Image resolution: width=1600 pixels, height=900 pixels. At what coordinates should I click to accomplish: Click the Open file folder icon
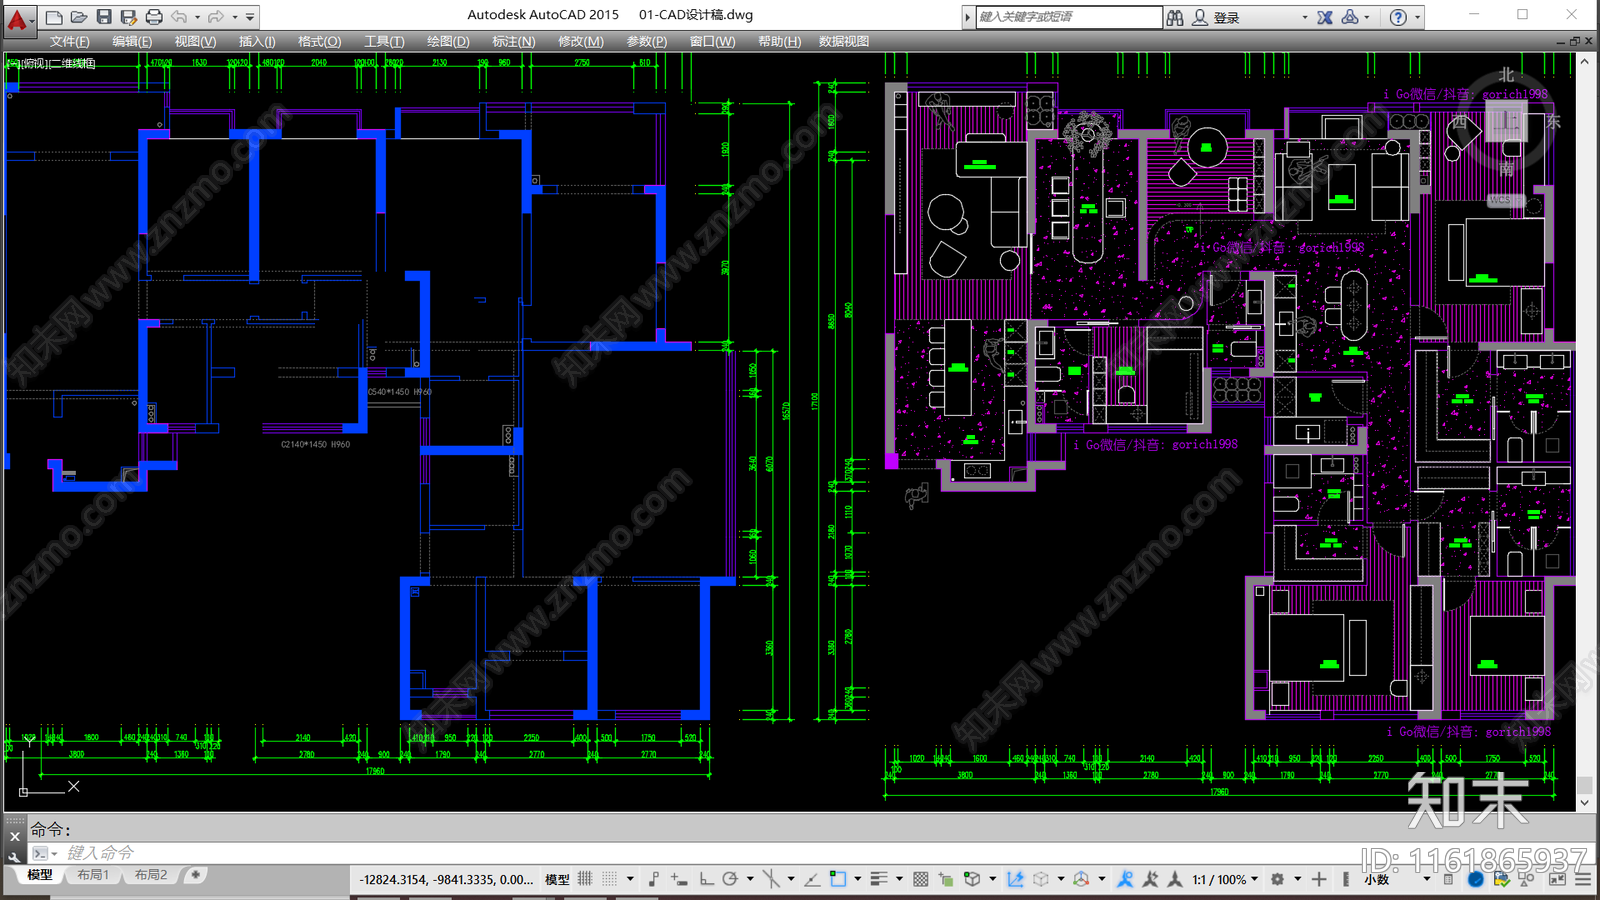[x=78, y=17]
